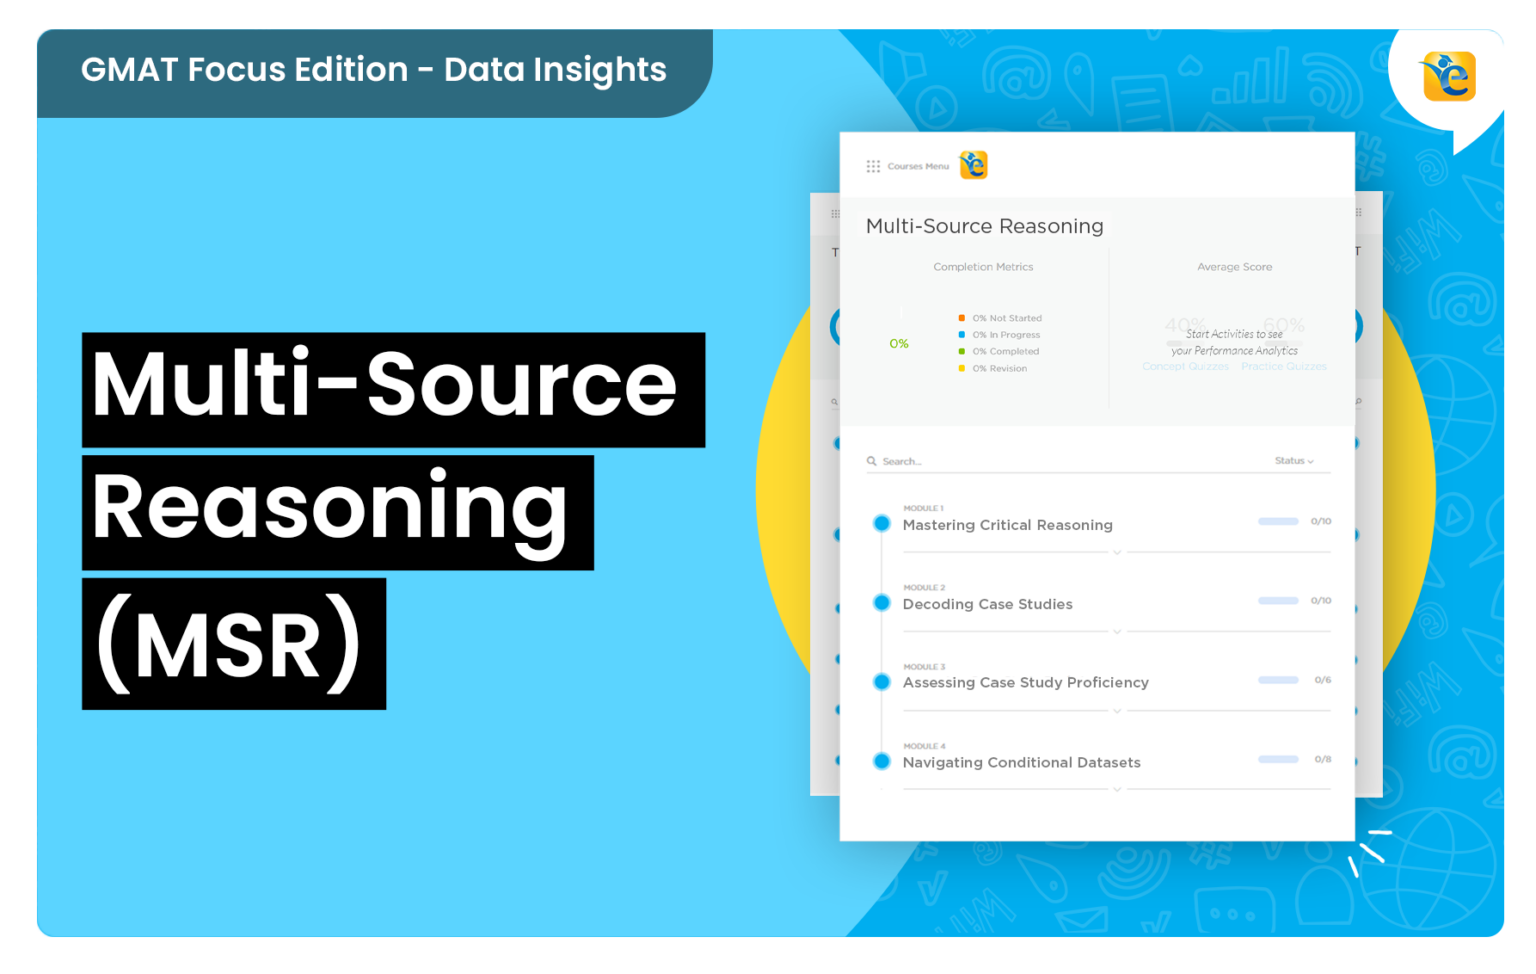This screenshot has height=974, width=1536.
Task: Click the e-GMAT logo beside Courses Menu
Action: 973,165
